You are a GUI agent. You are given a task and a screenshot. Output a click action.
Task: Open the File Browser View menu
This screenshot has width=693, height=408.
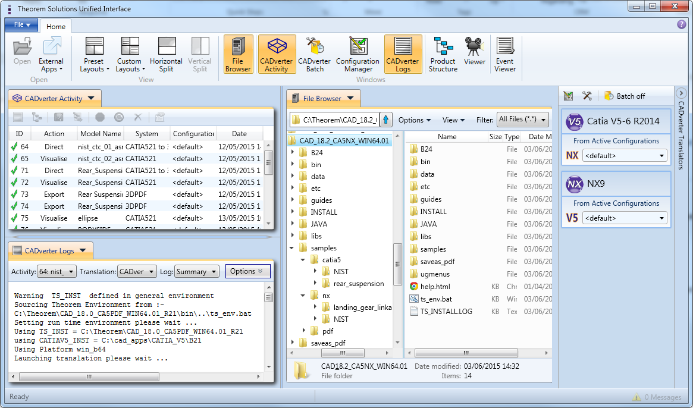(453, 120)
